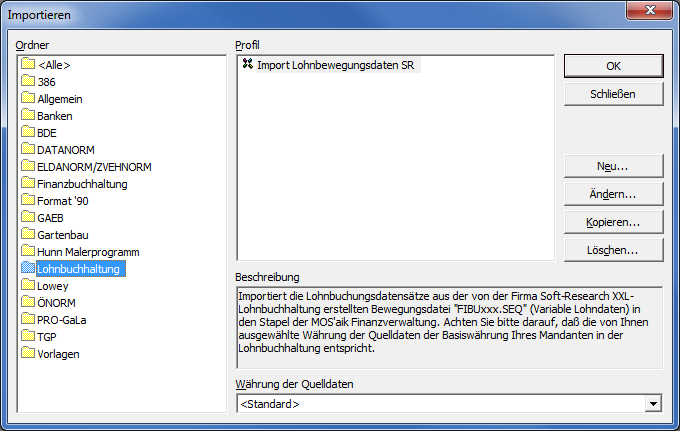Click the TGP folder icon
This screenshot has width=680, height=431.
[x=28, y=336]
